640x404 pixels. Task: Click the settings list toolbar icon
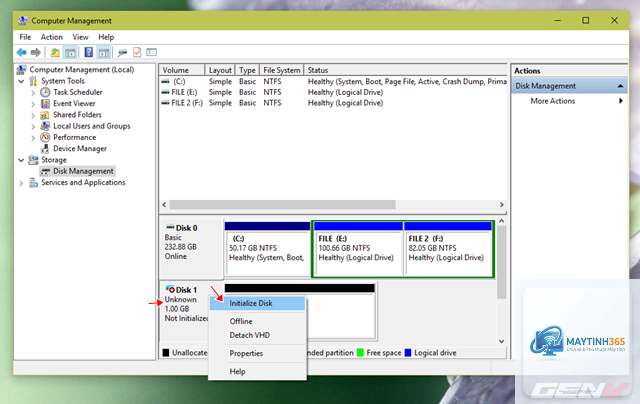coord(152,52)
